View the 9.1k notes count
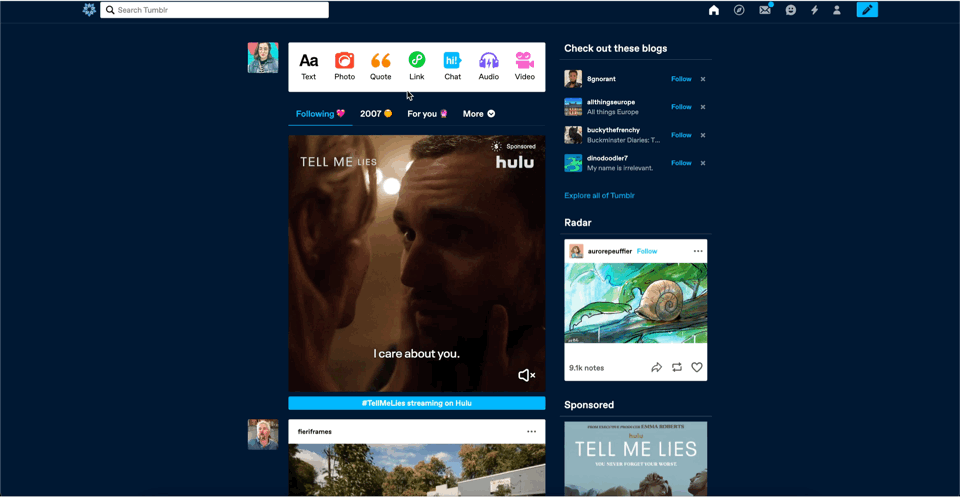 (587, 368)
